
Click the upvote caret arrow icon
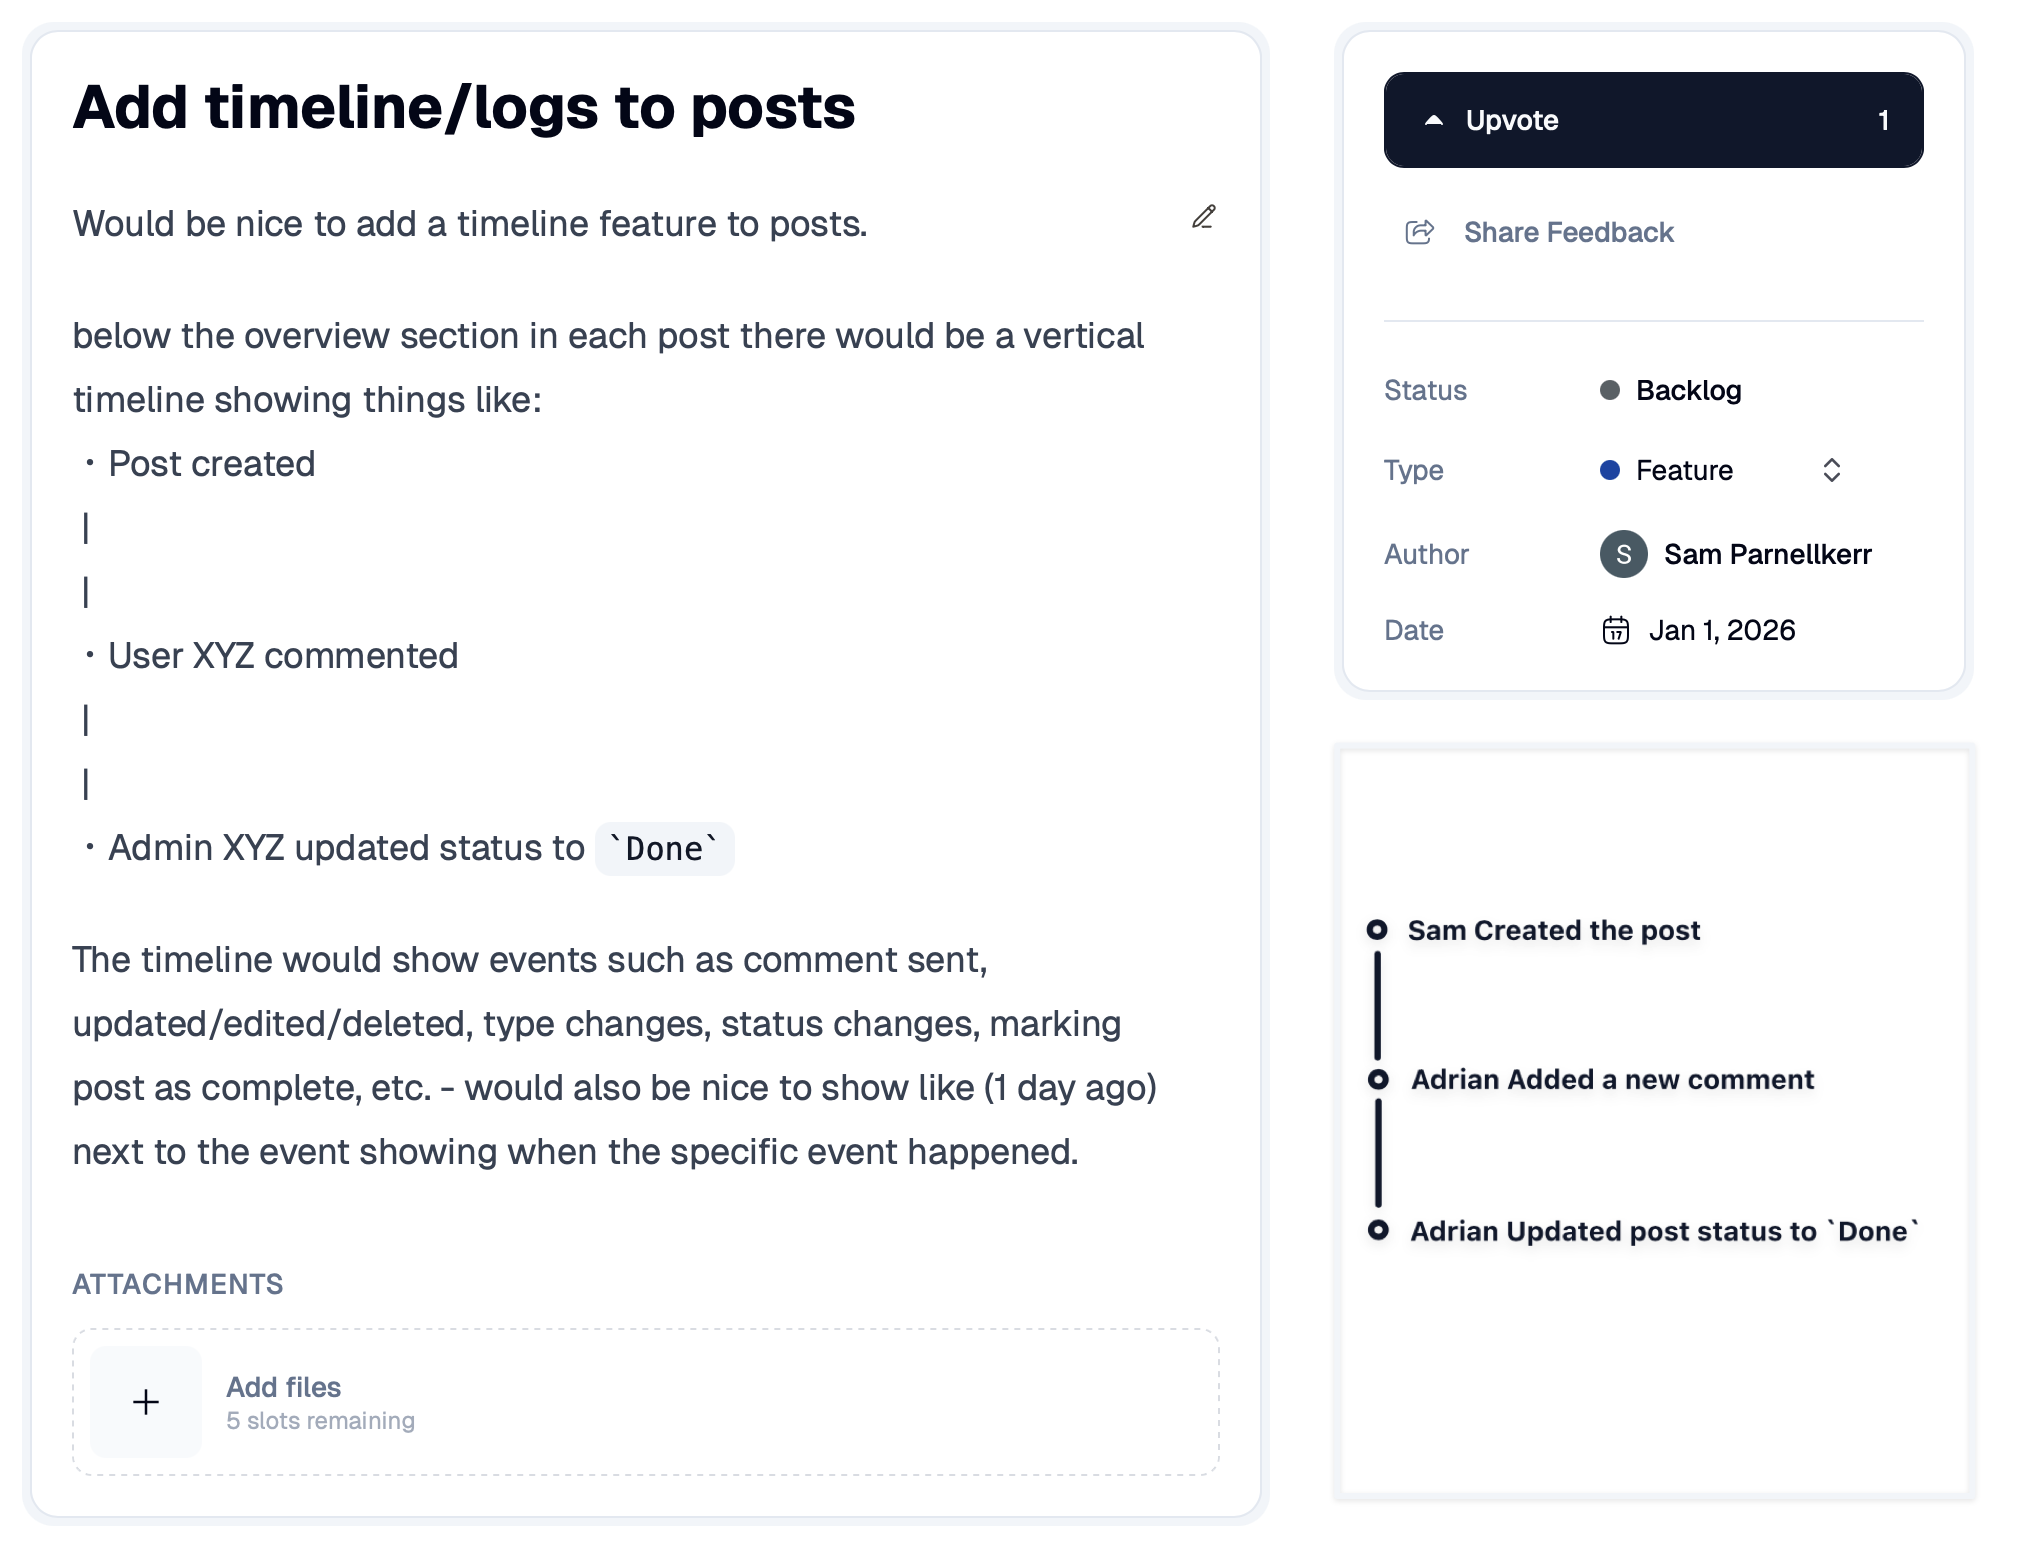click(1434, 120)
